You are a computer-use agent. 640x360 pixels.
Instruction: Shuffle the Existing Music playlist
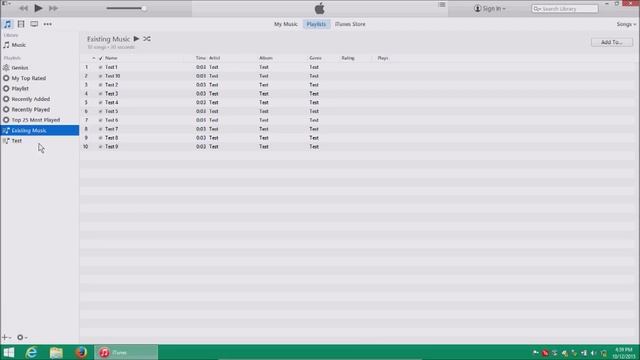147,39
